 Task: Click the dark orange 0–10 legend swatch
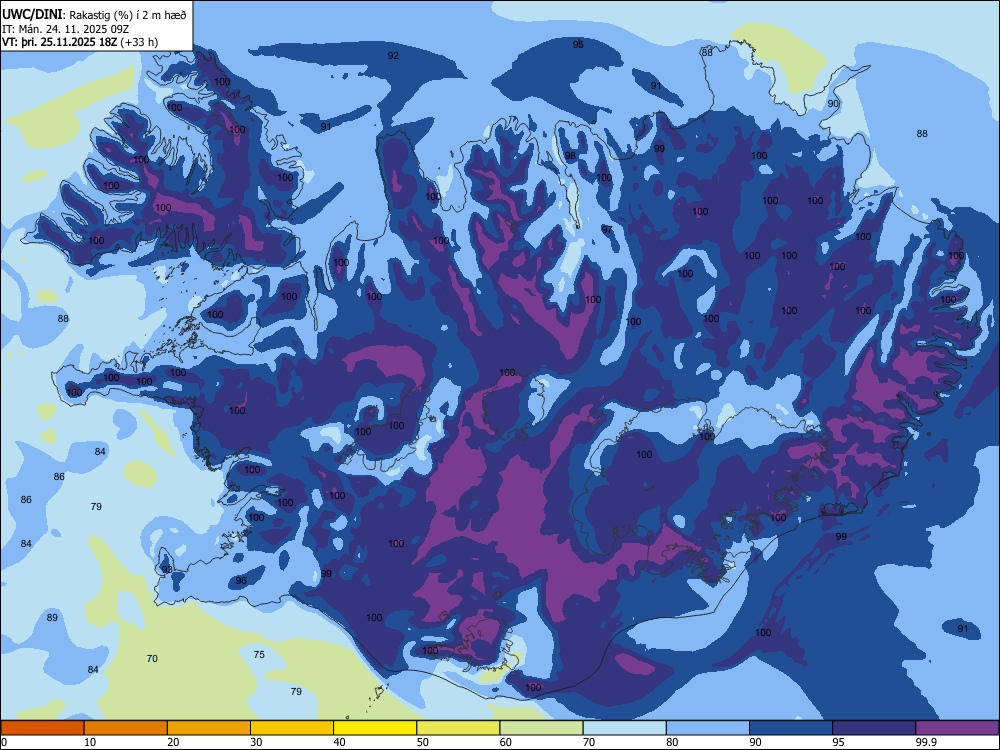(x=42, y=728)
